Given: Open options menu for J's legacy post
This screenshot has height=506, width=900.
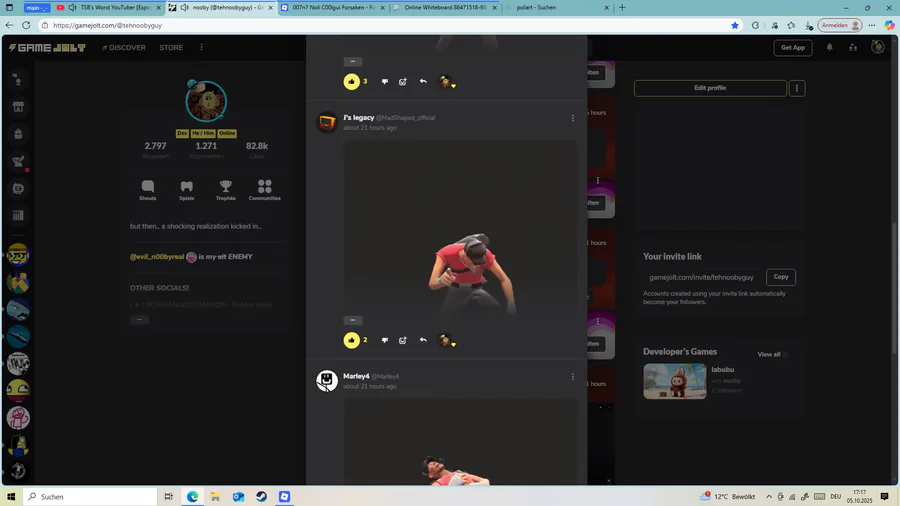Looking at the screenshot, I should click(572, 118).
